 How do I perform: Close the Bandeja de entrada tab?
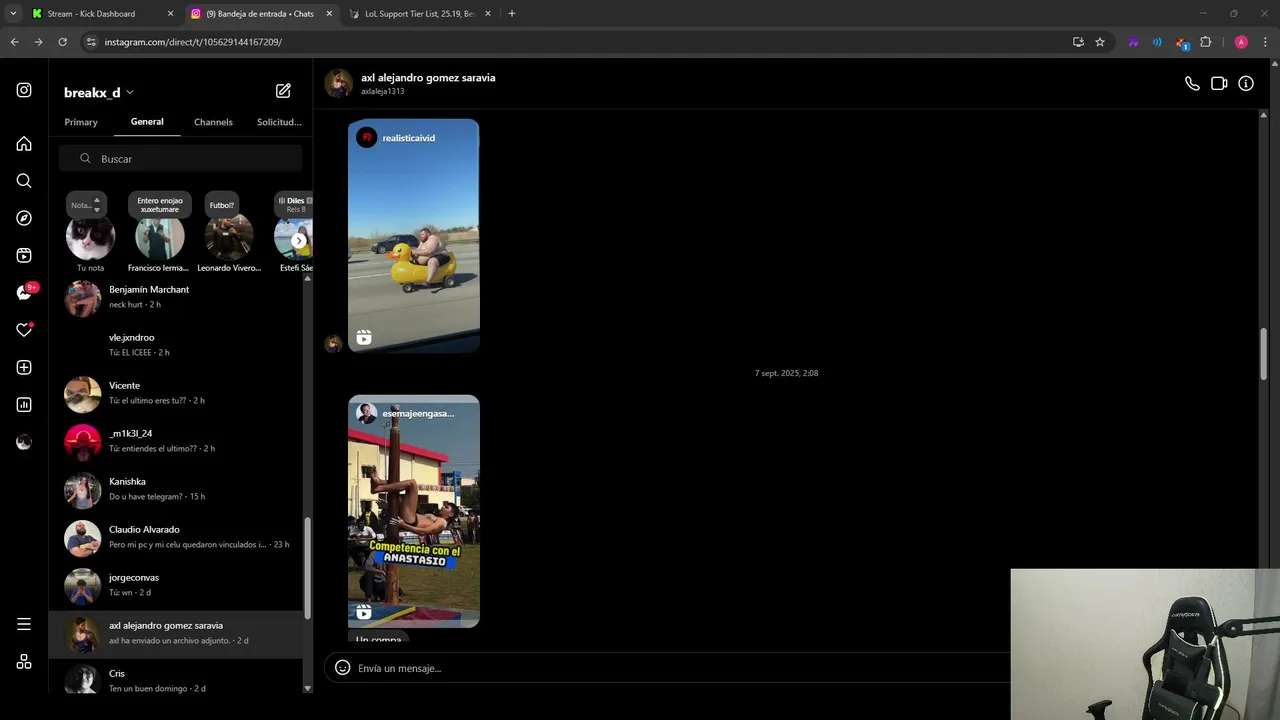[x=329, y=14]
